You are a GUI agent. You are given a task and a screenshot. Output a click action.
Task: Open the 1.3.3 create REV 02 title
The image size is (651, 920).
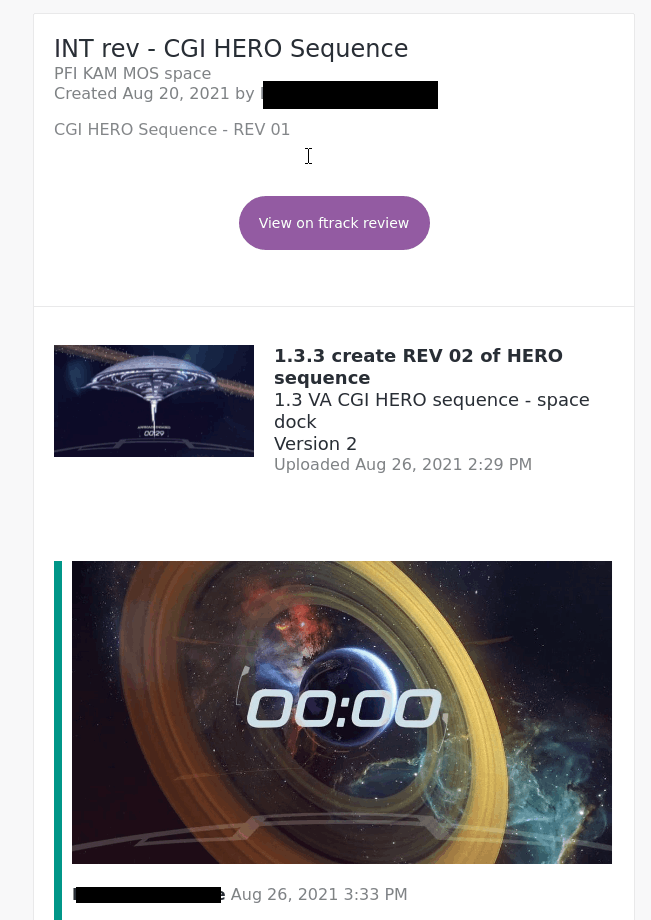click(x=418, y=366)
